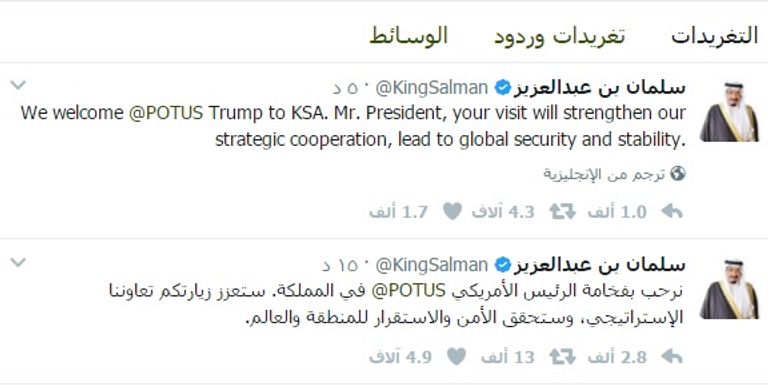Click second tweet's profile avatar
This screenshot has height=385, width=768.
coord(728,289)
